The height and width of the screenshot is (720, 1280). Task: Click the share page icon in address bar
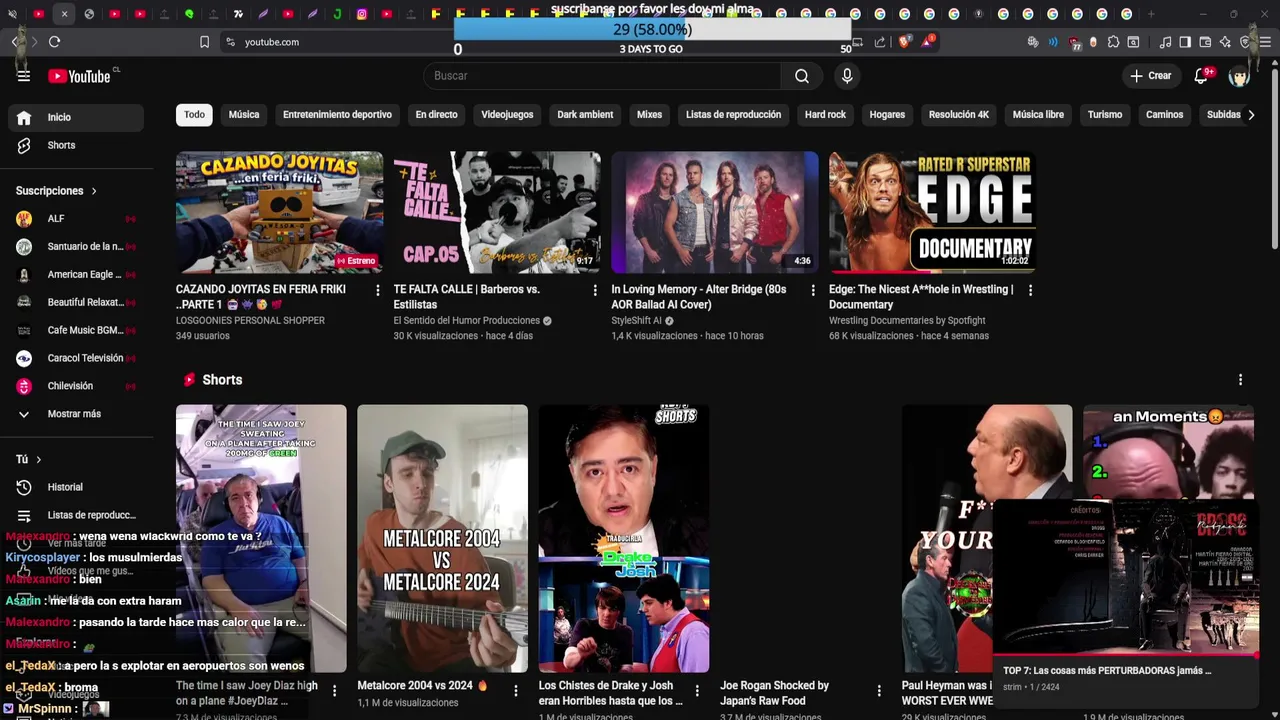(880, 42)
